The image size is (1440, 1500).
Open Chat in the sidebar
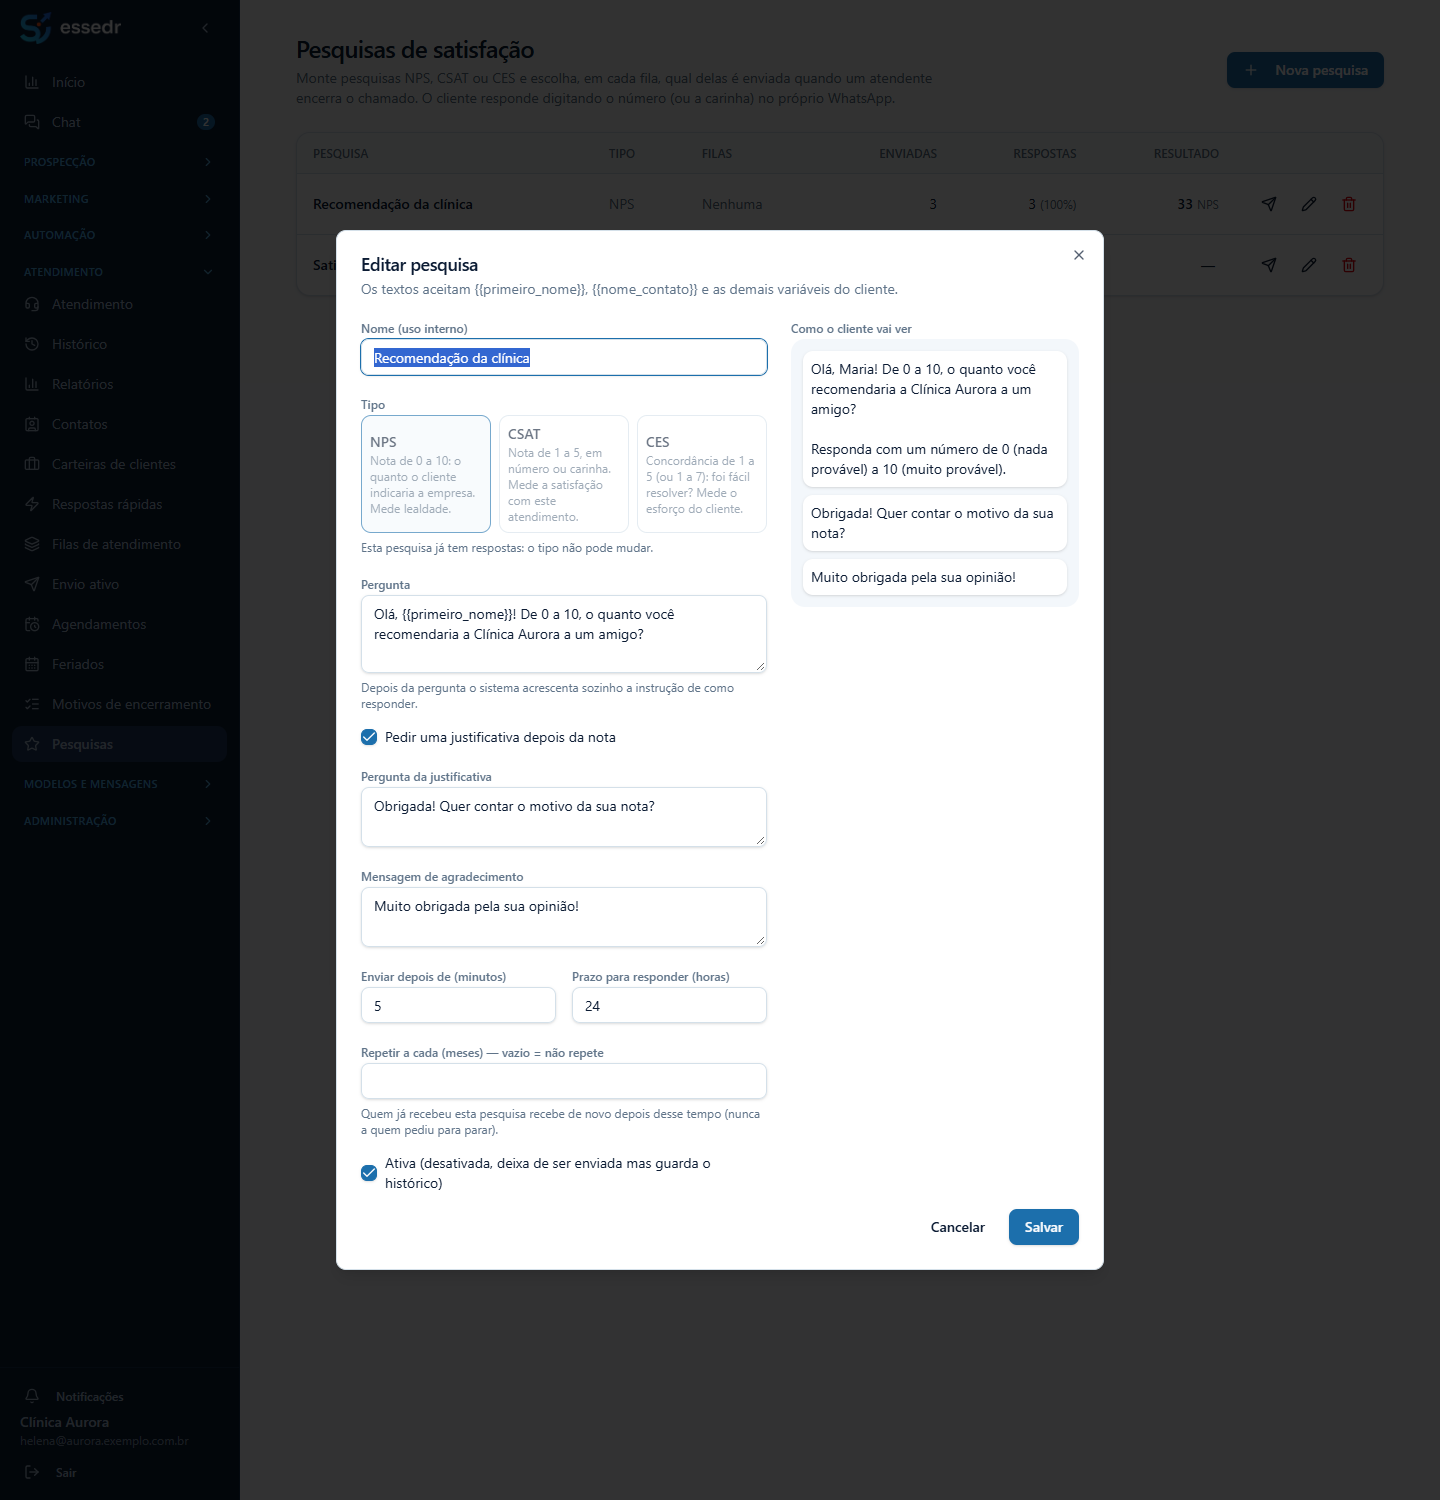[120, 122]
